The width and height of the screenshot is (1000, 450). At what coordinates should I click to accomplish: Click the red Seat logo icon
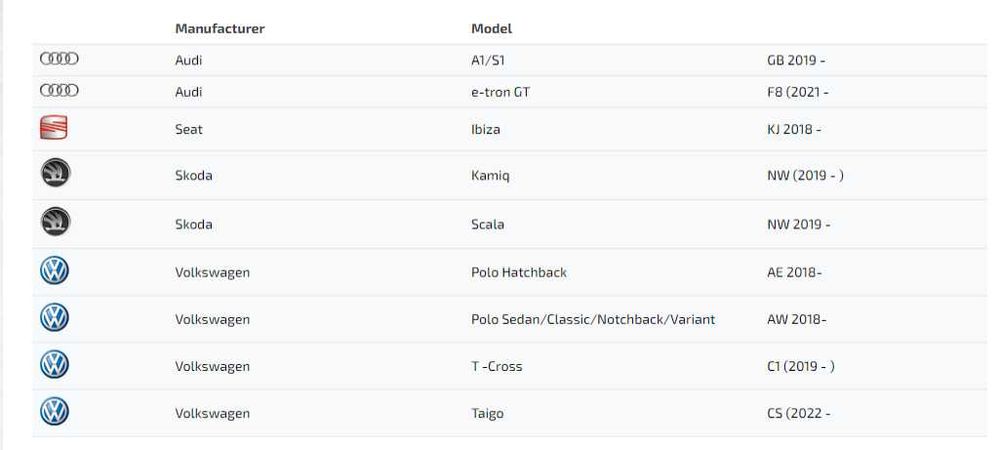53,129
